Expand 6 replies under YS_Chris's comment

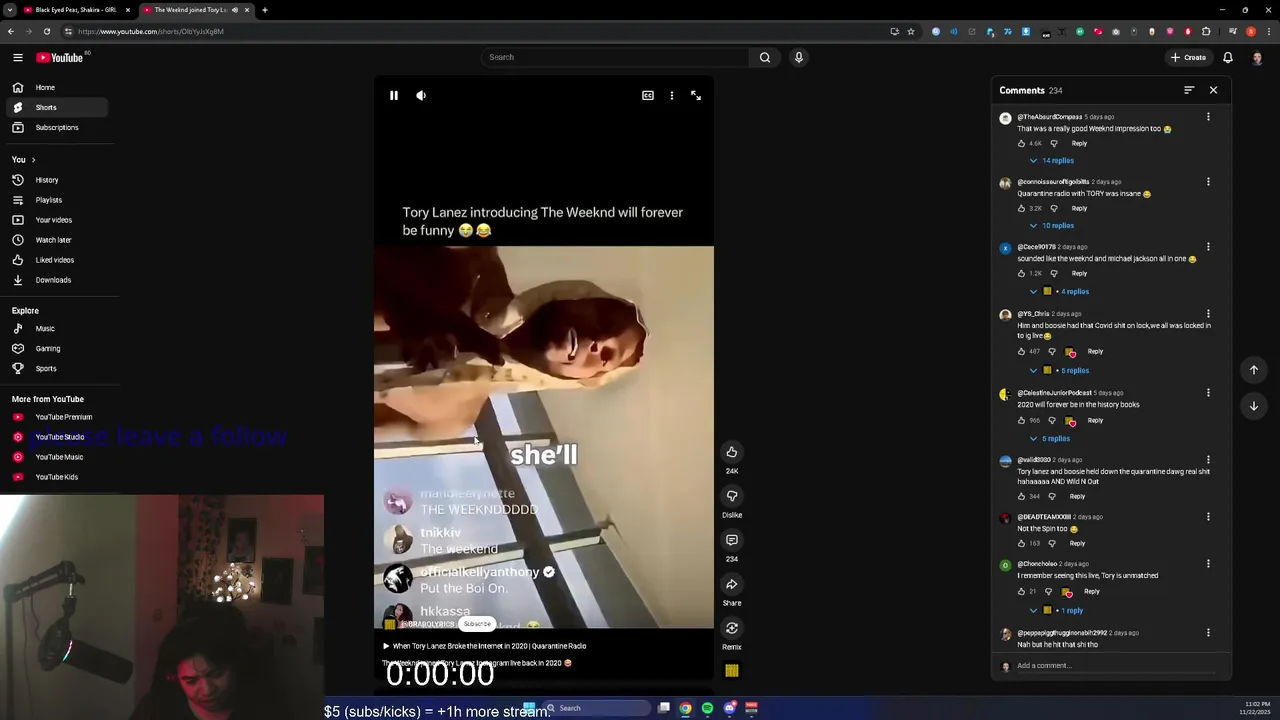tap(1060, 370)
